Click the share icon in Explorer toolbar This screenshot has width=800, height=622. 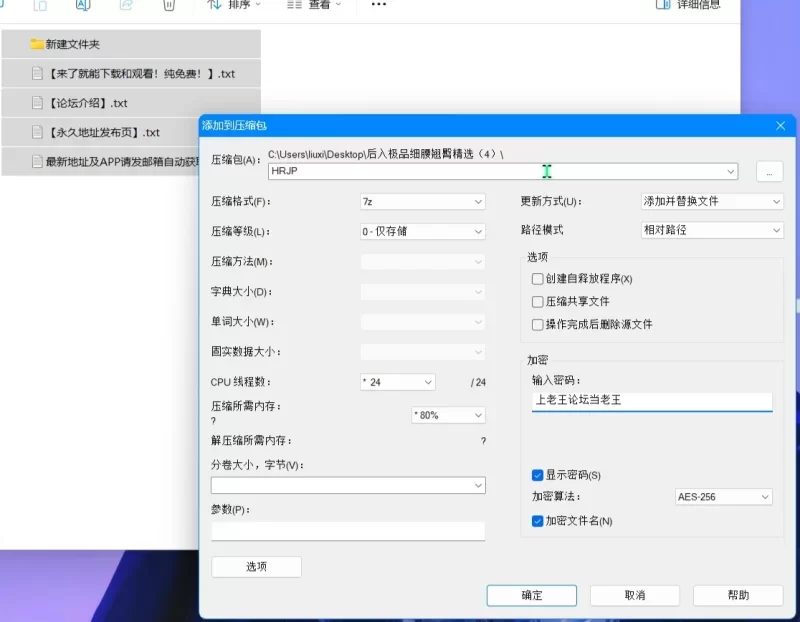[x=126, y=5]
